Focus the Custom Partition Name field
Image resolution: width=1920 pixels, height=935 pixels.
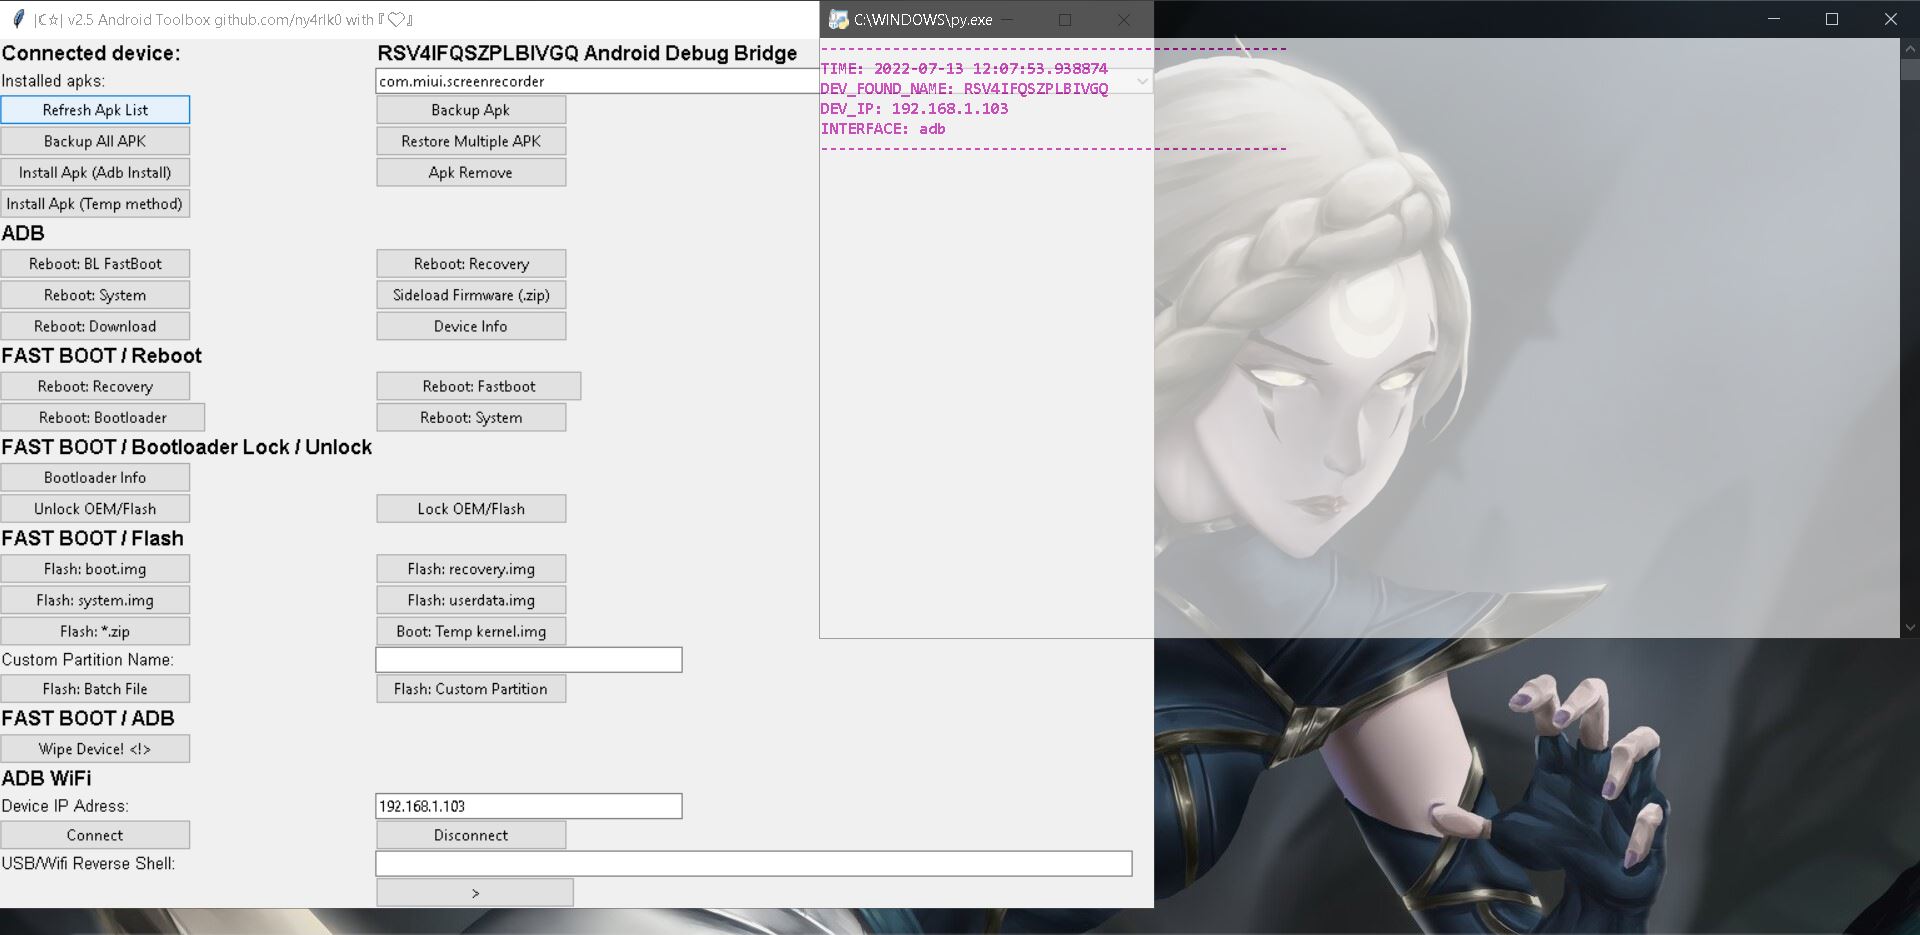coord(529,660)
